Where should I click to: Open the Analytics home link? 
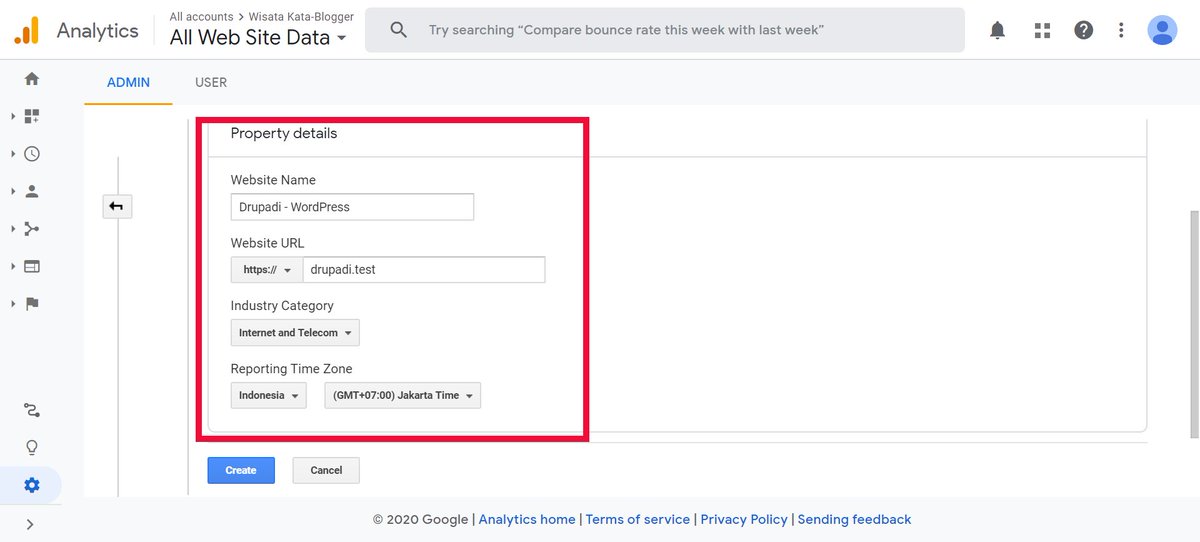[527, 519]
